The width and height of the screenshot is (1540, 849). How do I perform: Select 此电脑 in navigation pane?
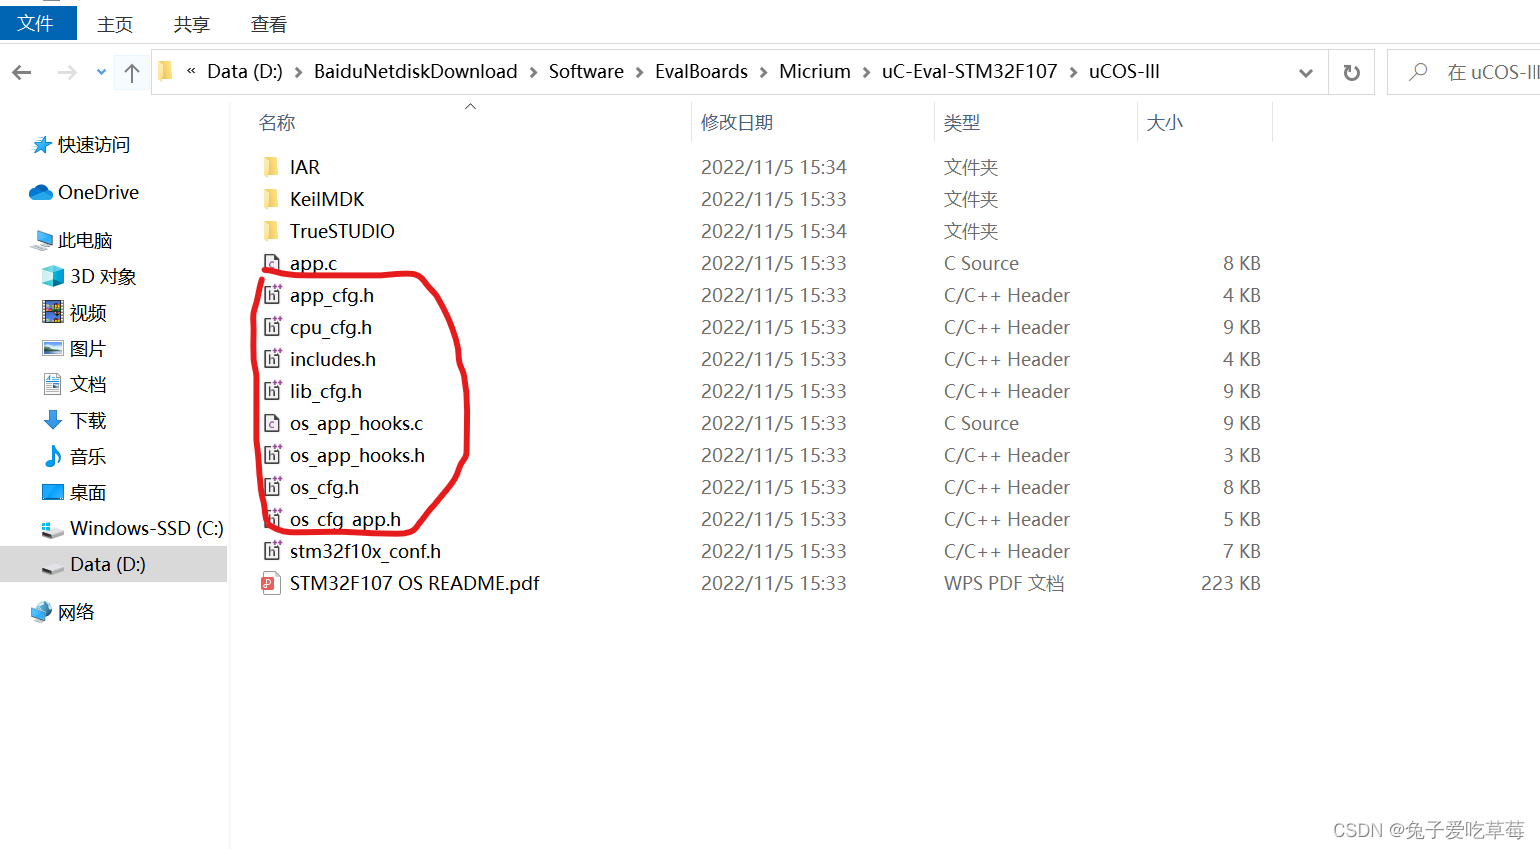click(85, 240)
